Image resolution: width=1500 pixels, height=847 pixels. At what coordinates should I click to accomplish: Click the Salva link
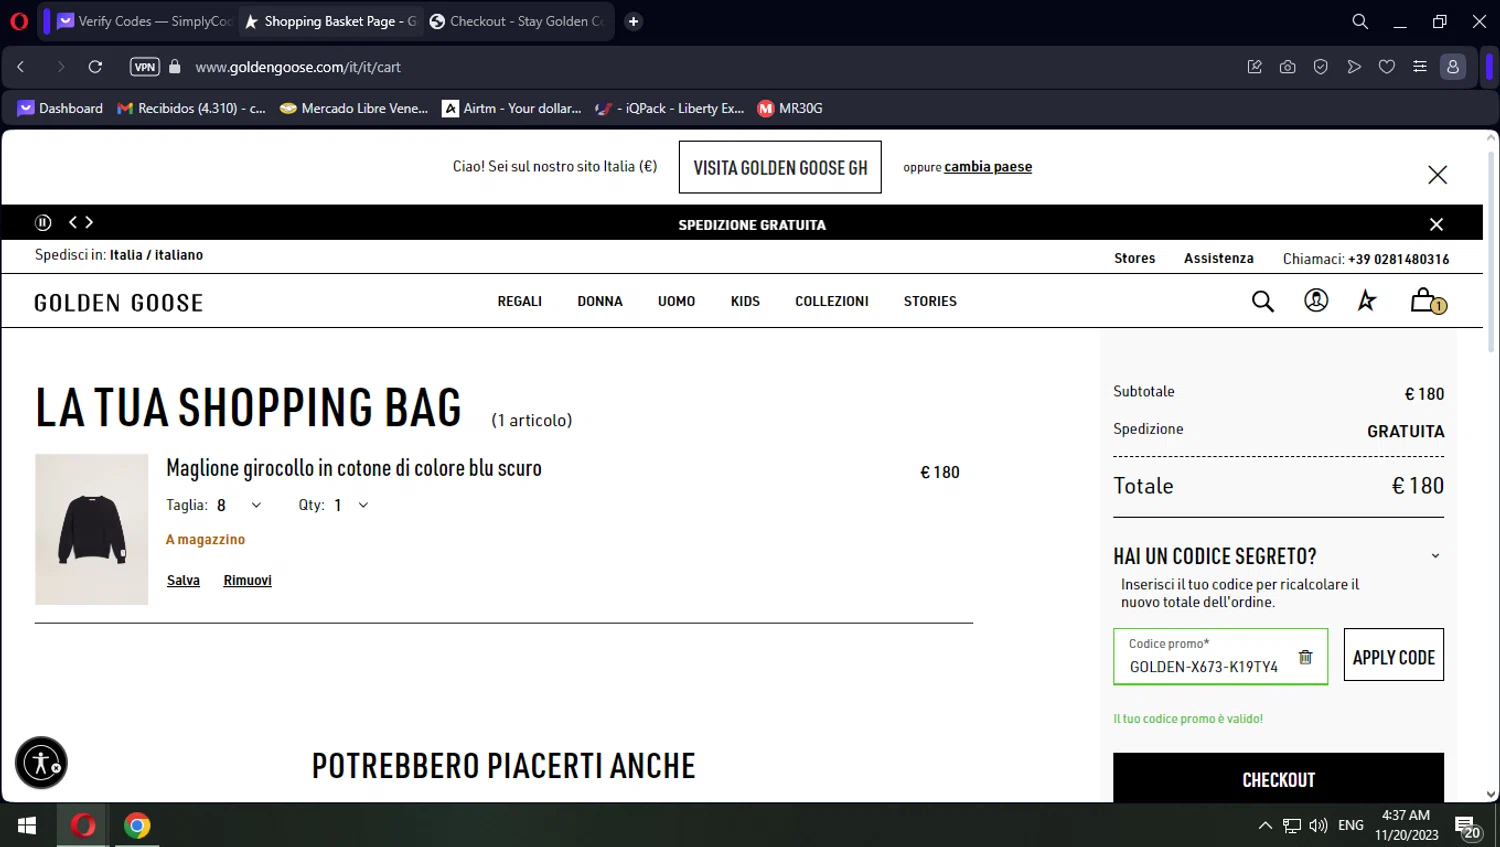click(183, 580)
